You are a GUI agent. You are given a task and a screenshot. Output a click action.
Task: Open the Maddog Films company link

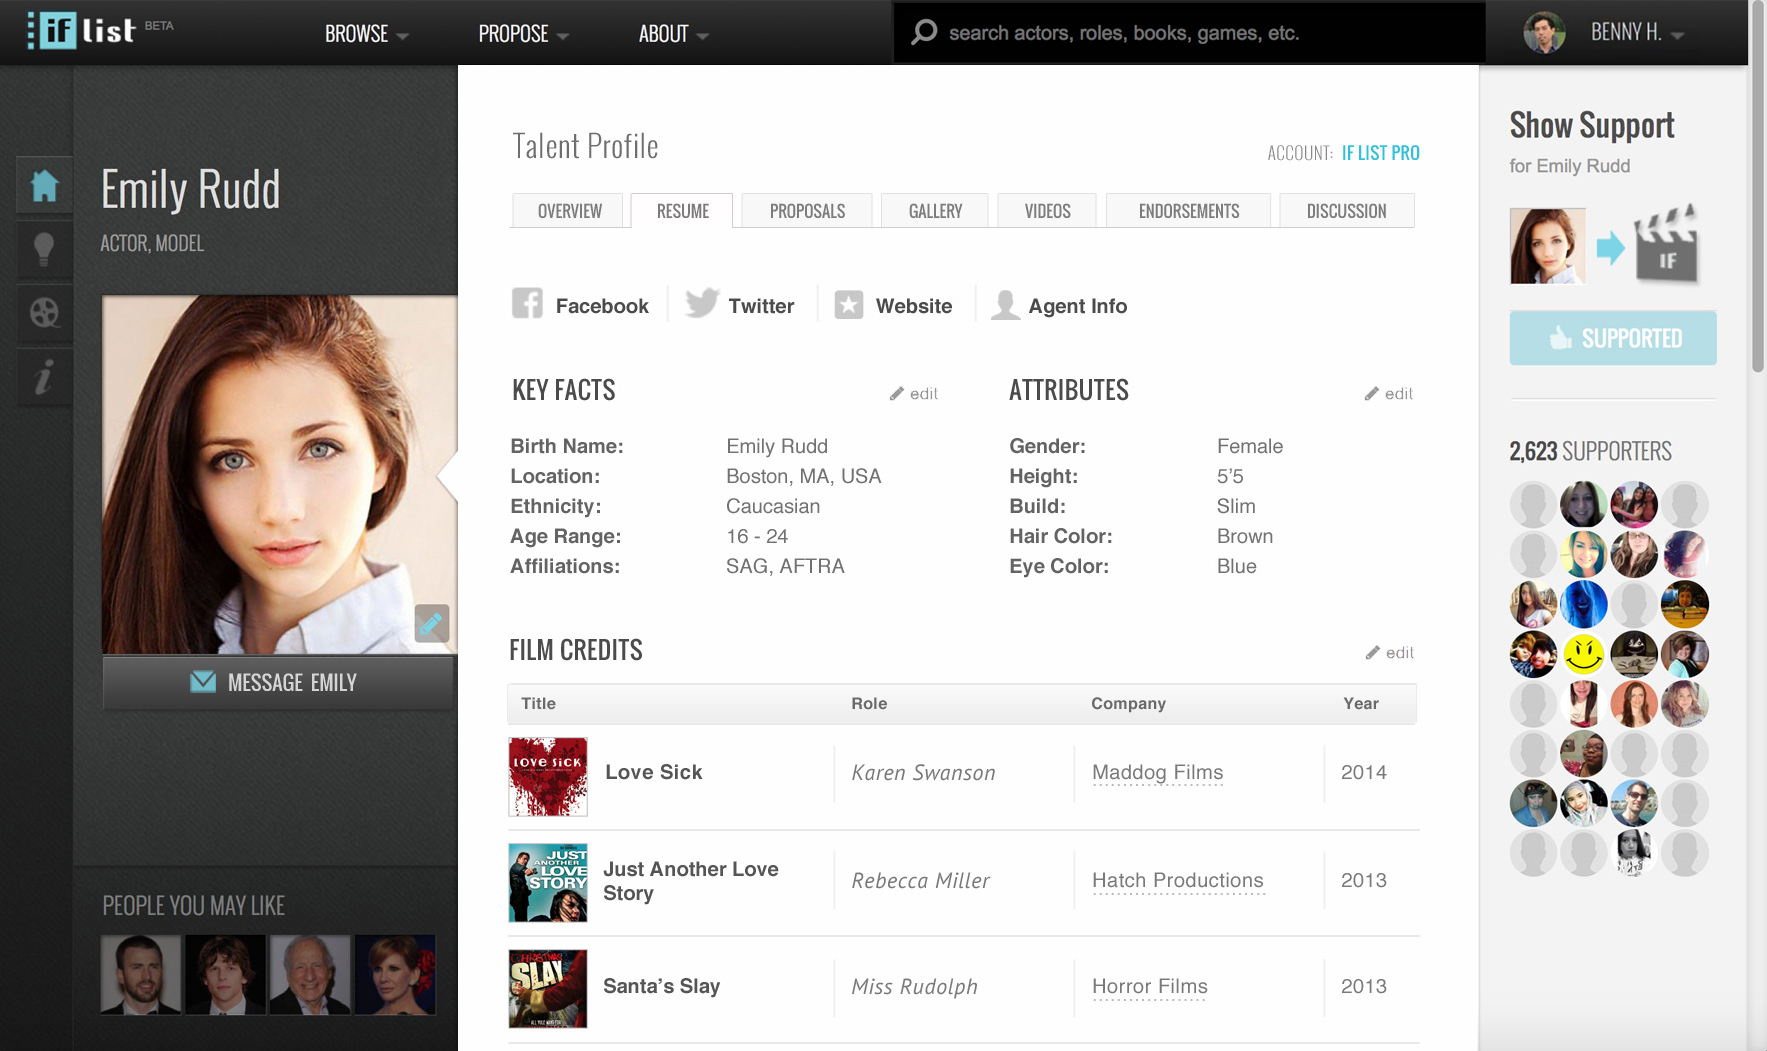click(x=1157, y=772)
